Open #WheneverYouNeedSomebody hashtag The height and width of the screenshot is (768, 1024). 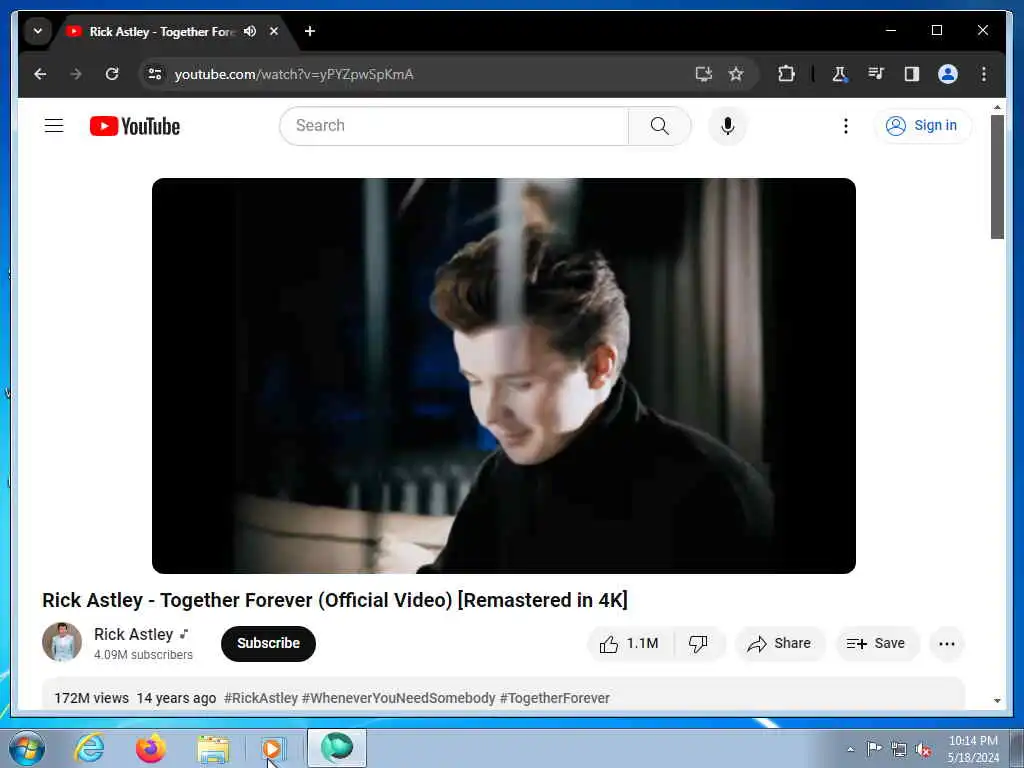[398, 698]
